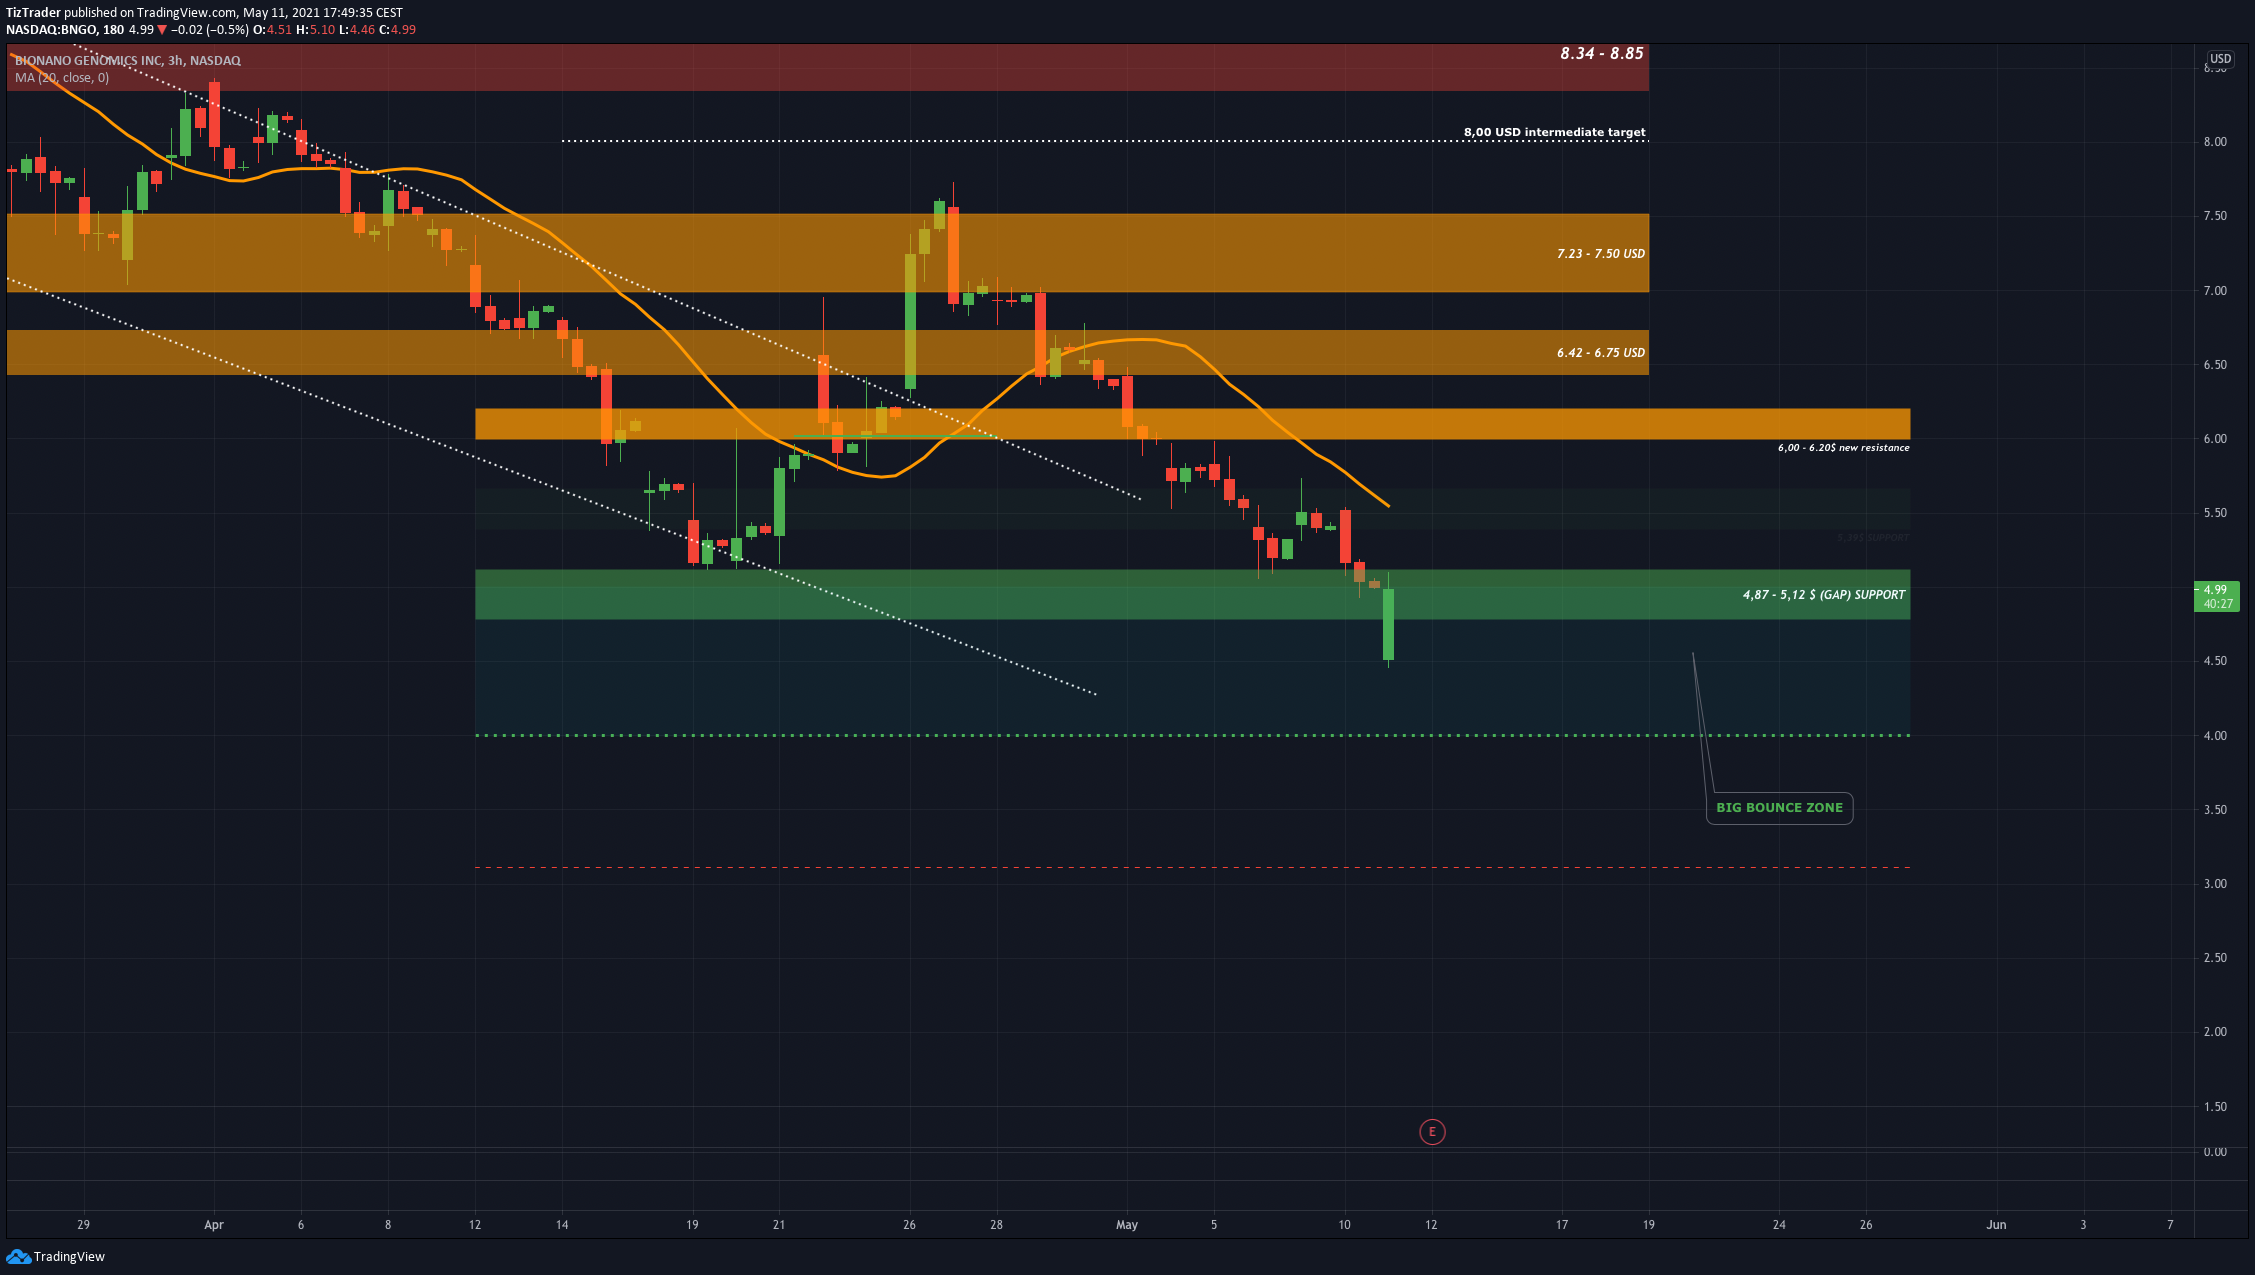Click the green gap support zone band
The width and height of the screenshot is (2255, 1275).
(1192, 595)
